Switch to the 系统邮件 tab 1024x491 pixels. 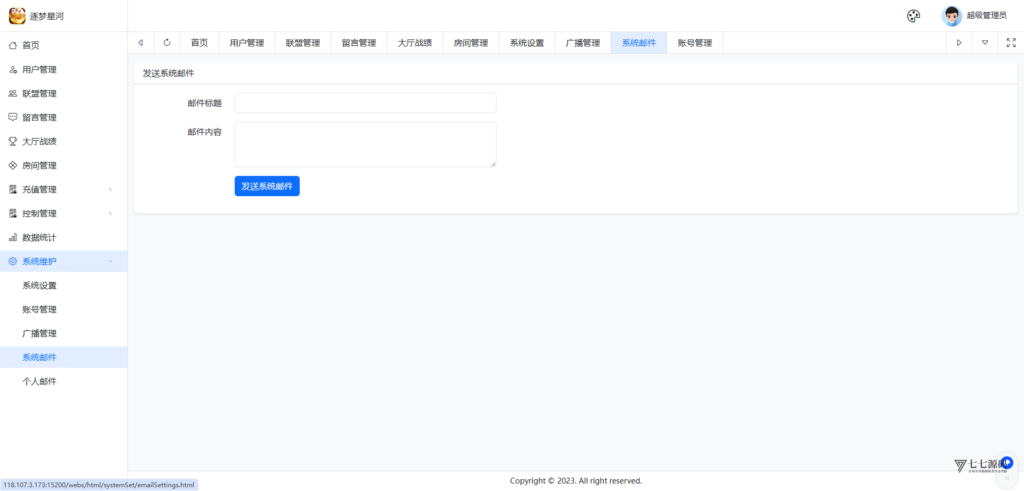[x=639, y=43]
